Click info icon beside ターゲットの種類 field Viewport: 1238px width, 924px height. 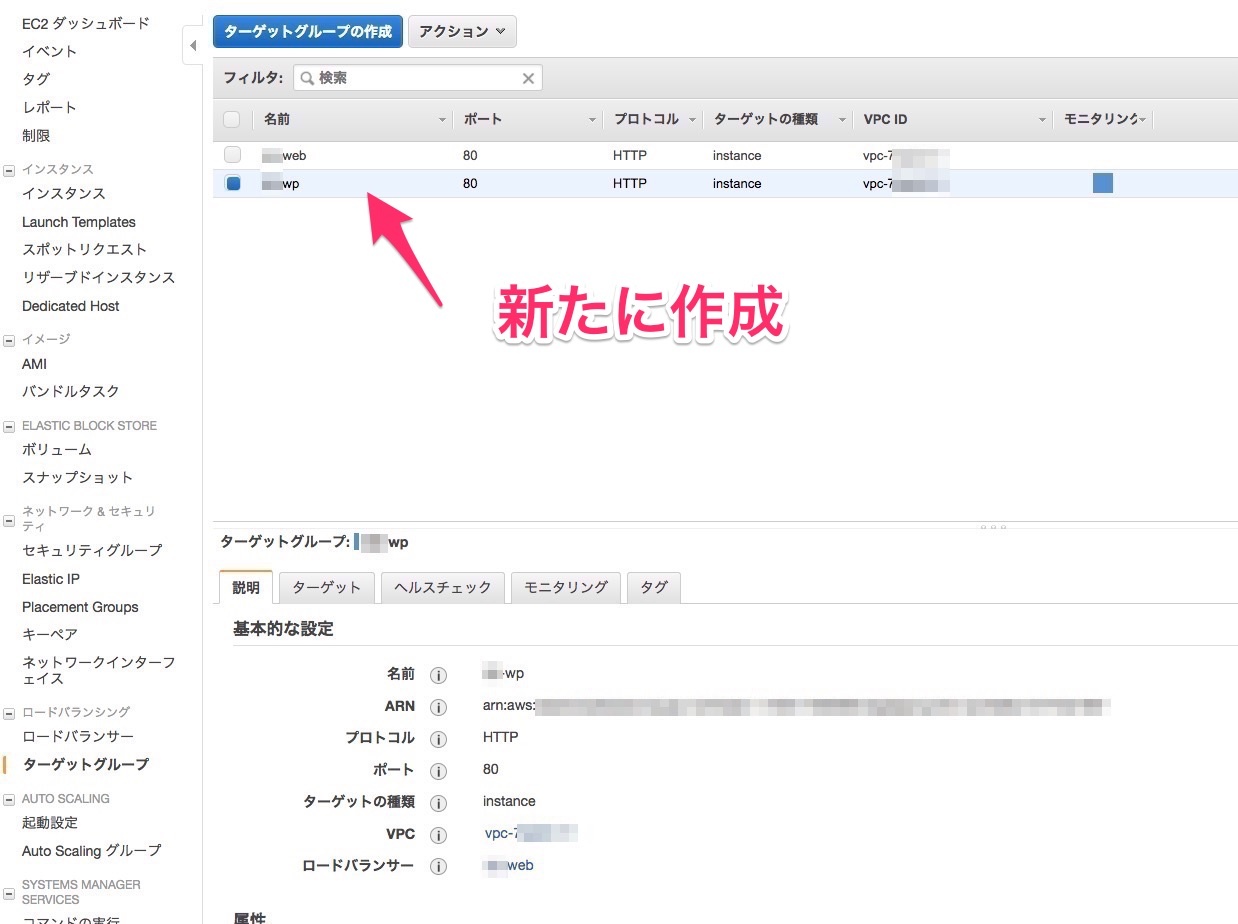[438, 803]
